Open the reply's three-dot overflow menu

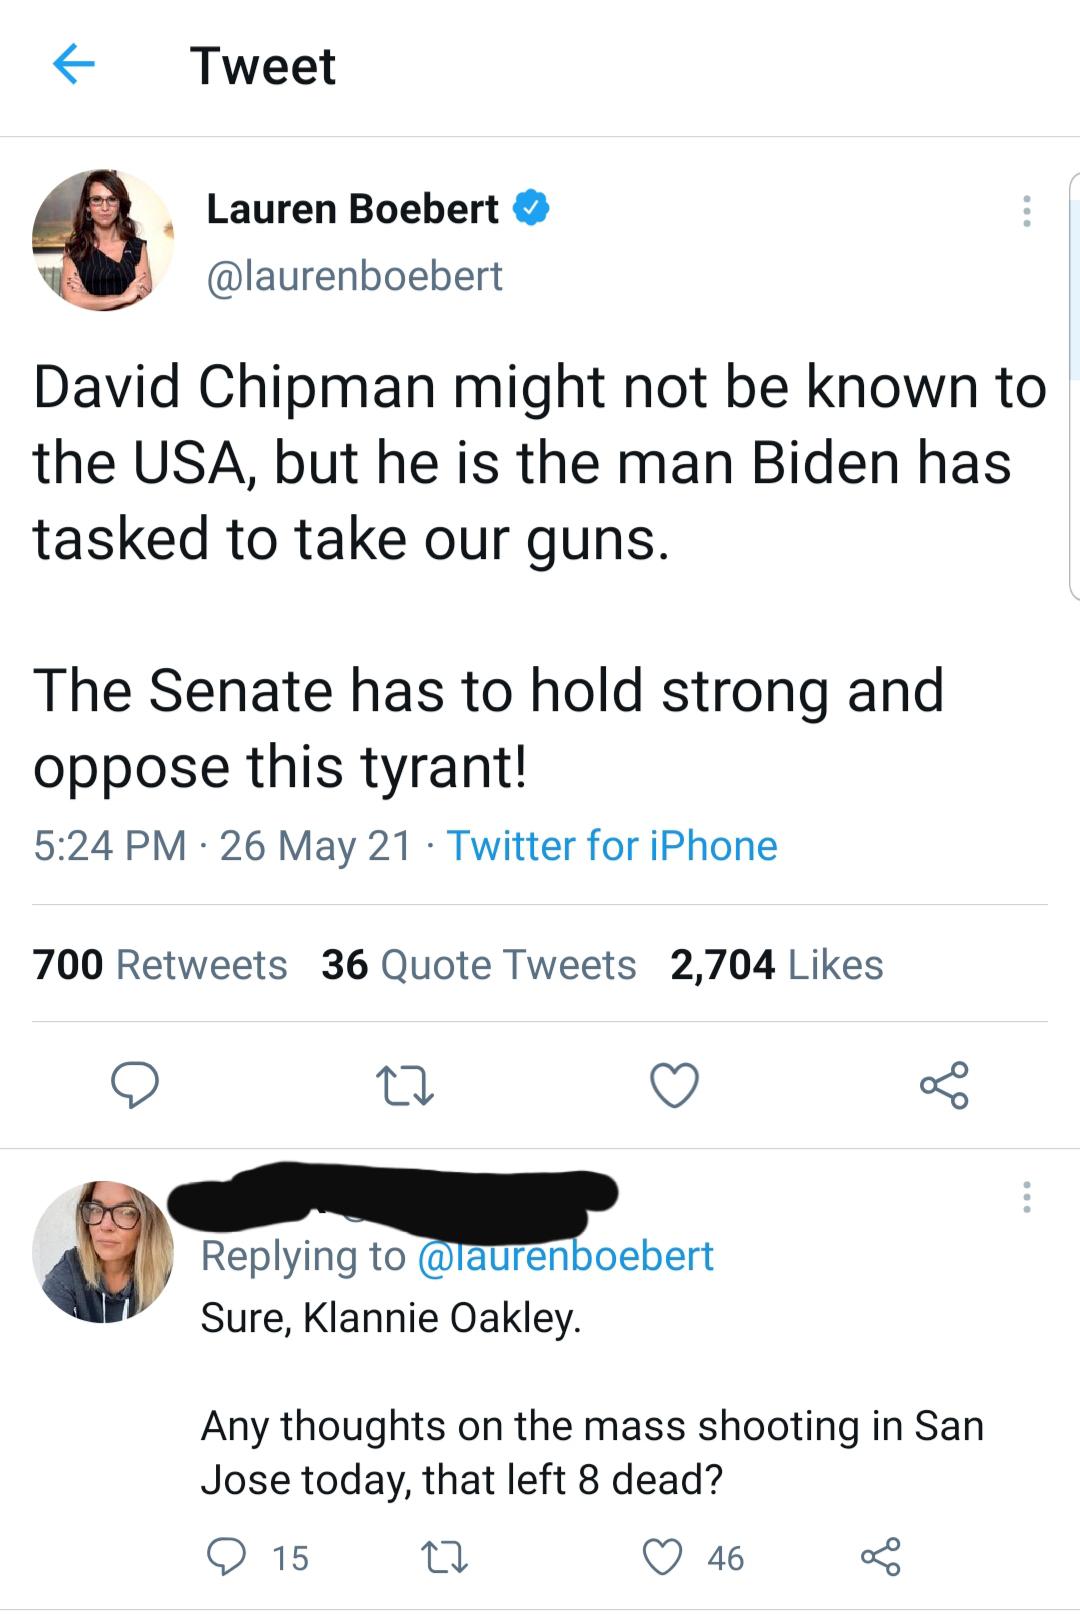click(x=1026, y=1197)
